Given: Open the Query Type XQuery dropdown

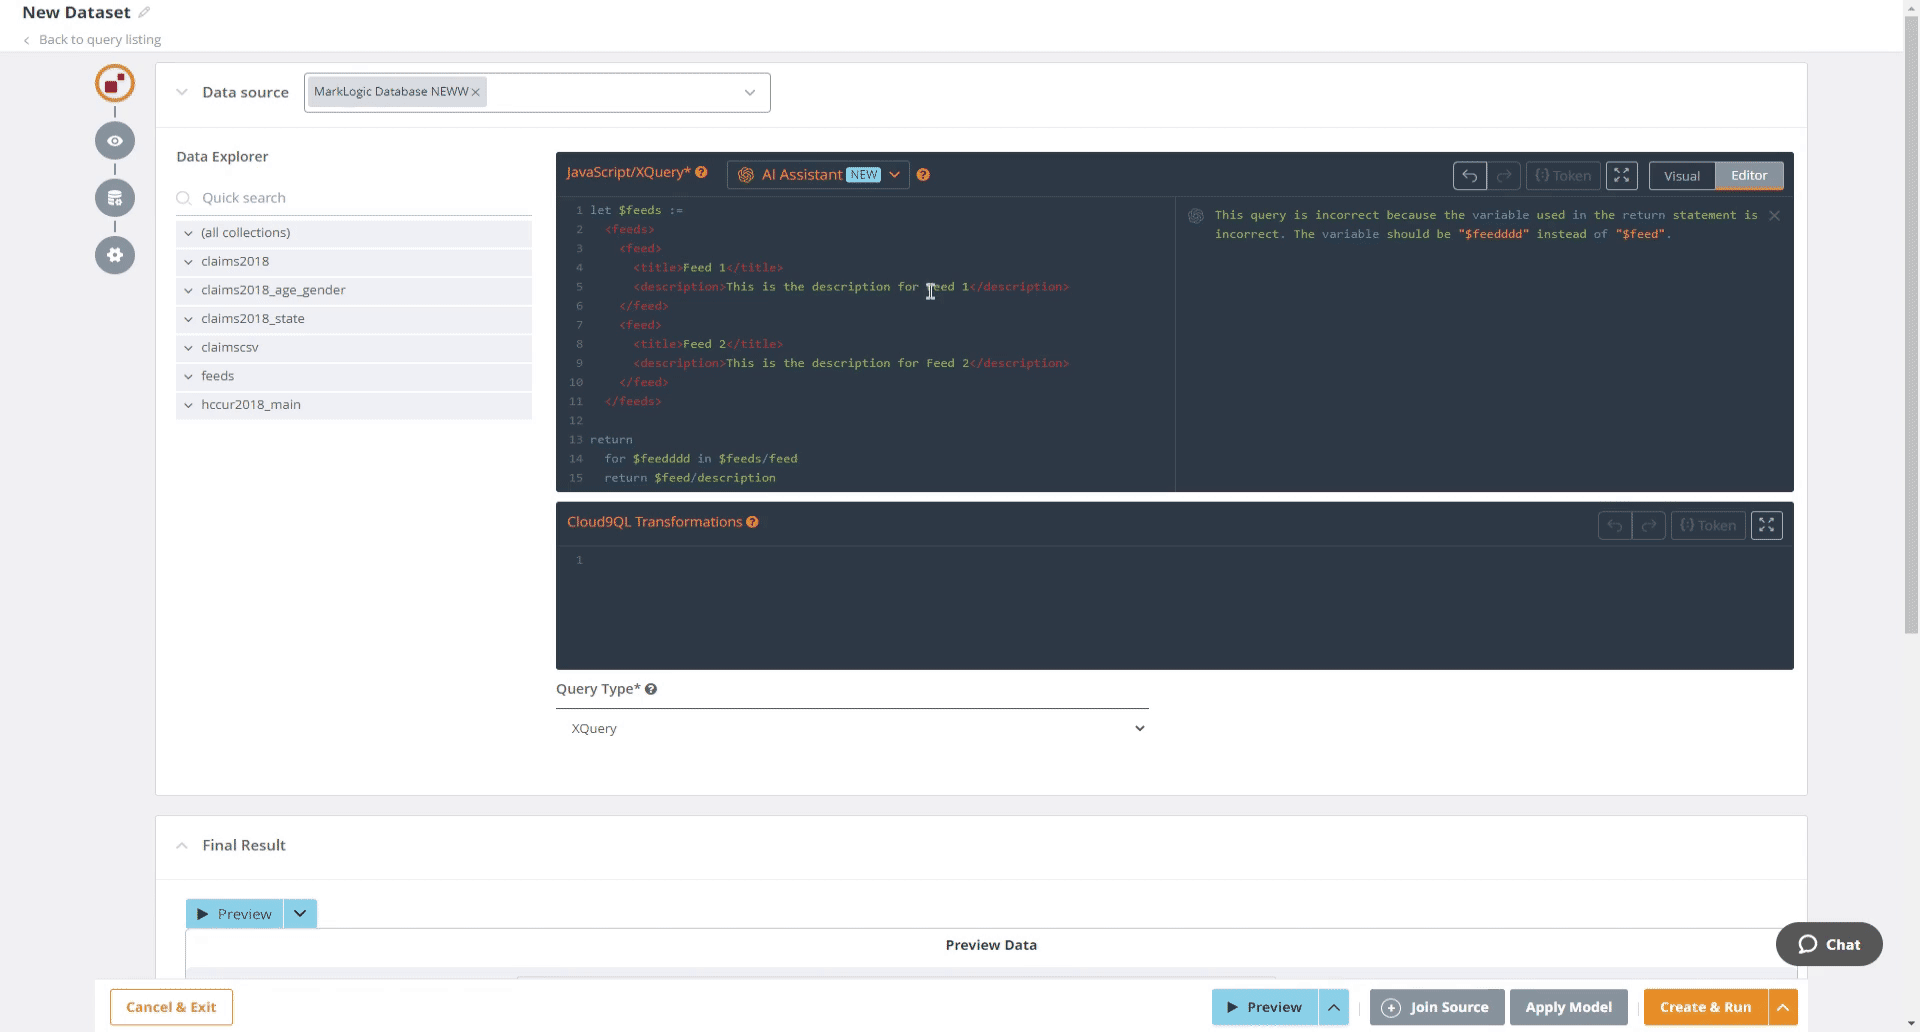Looking at the screenshot, I should pyautogui.click(x=852, y=729).
